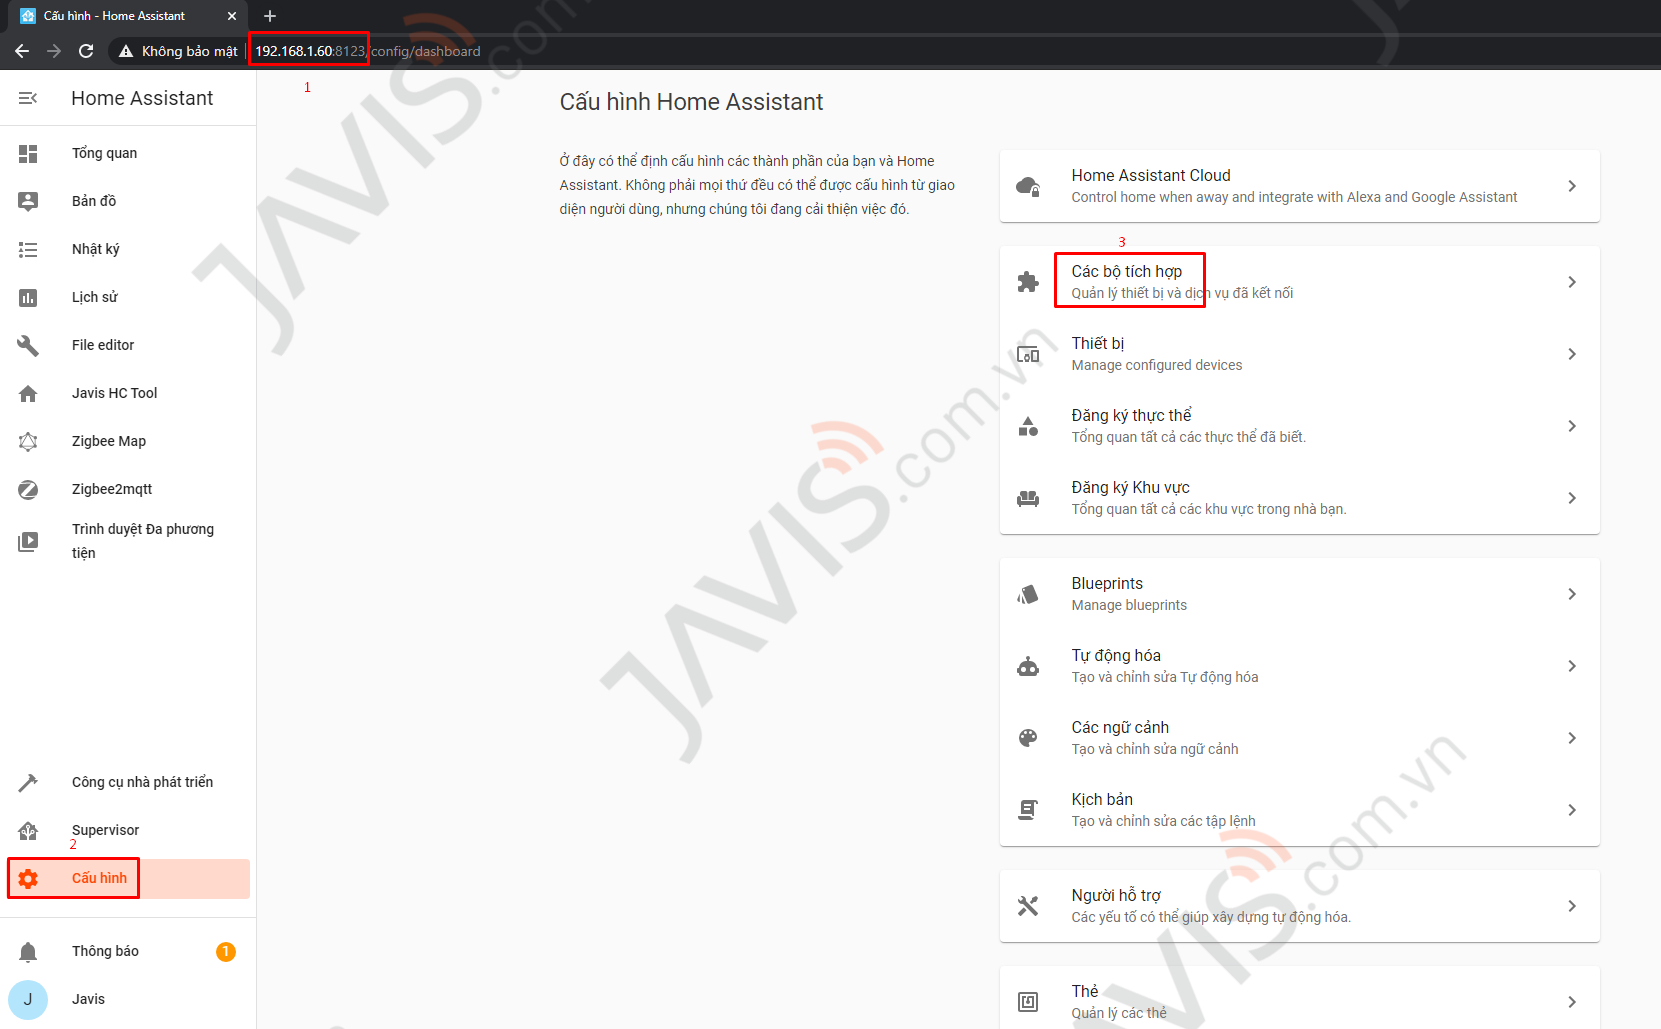1661x1029 pixels.
Task: Click the integrations puzzle piece icon
Action: (x=1028, y=282)
